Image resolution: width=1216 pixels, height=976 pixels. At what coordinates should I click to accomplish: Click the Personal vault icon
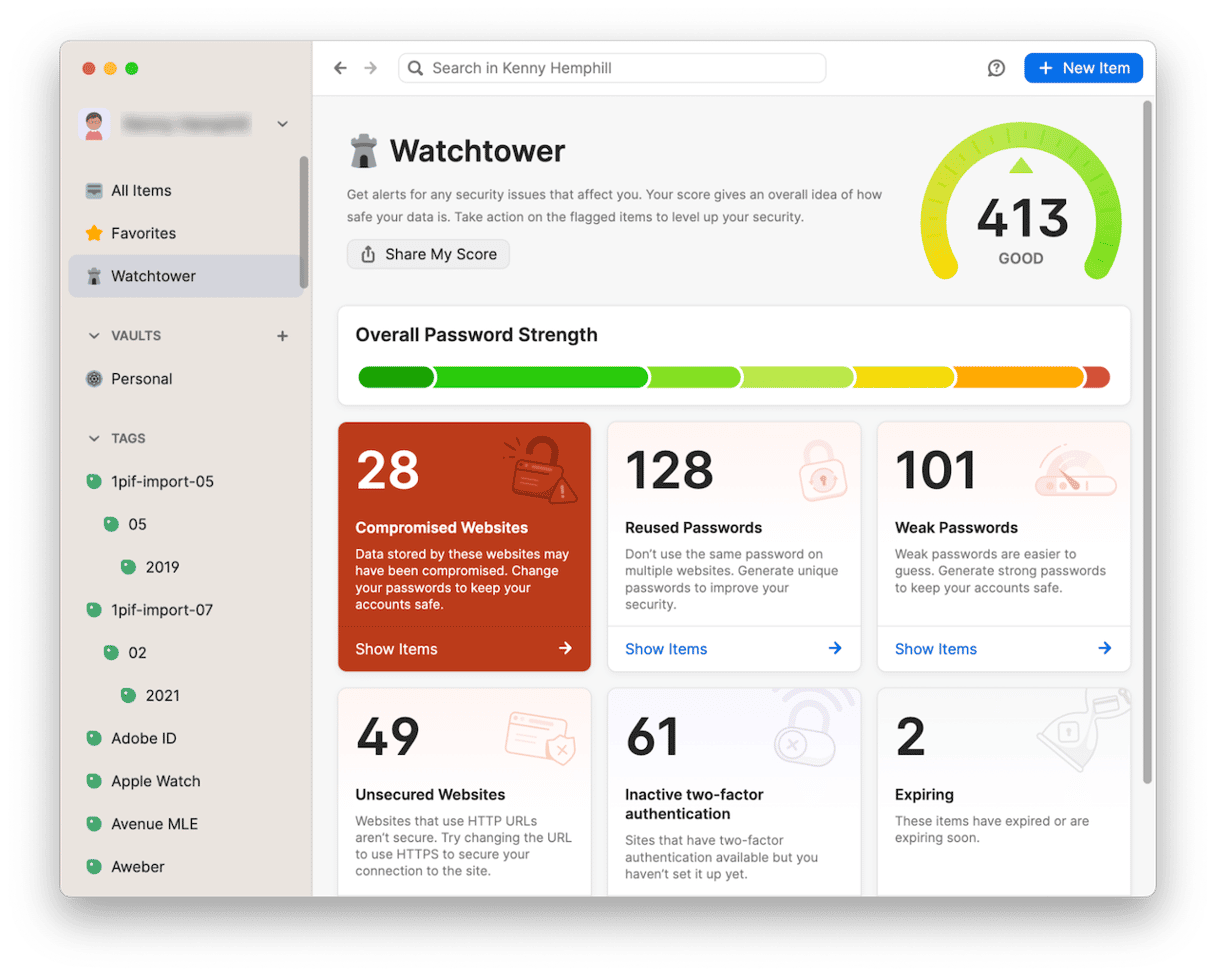click(94, 379)
